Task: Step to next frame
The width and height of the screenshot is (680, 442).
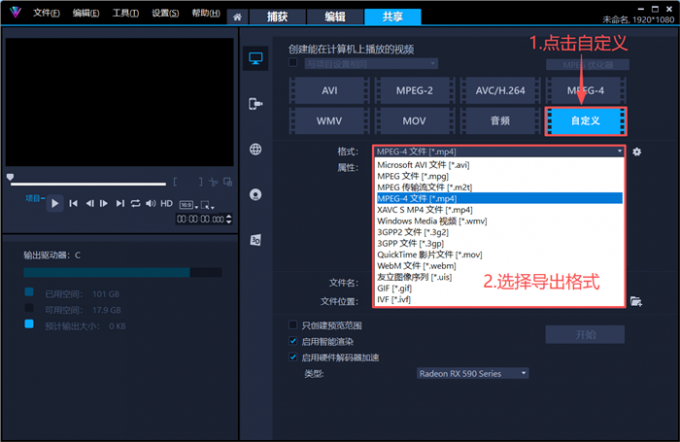Action: click(x=104, y=203)
